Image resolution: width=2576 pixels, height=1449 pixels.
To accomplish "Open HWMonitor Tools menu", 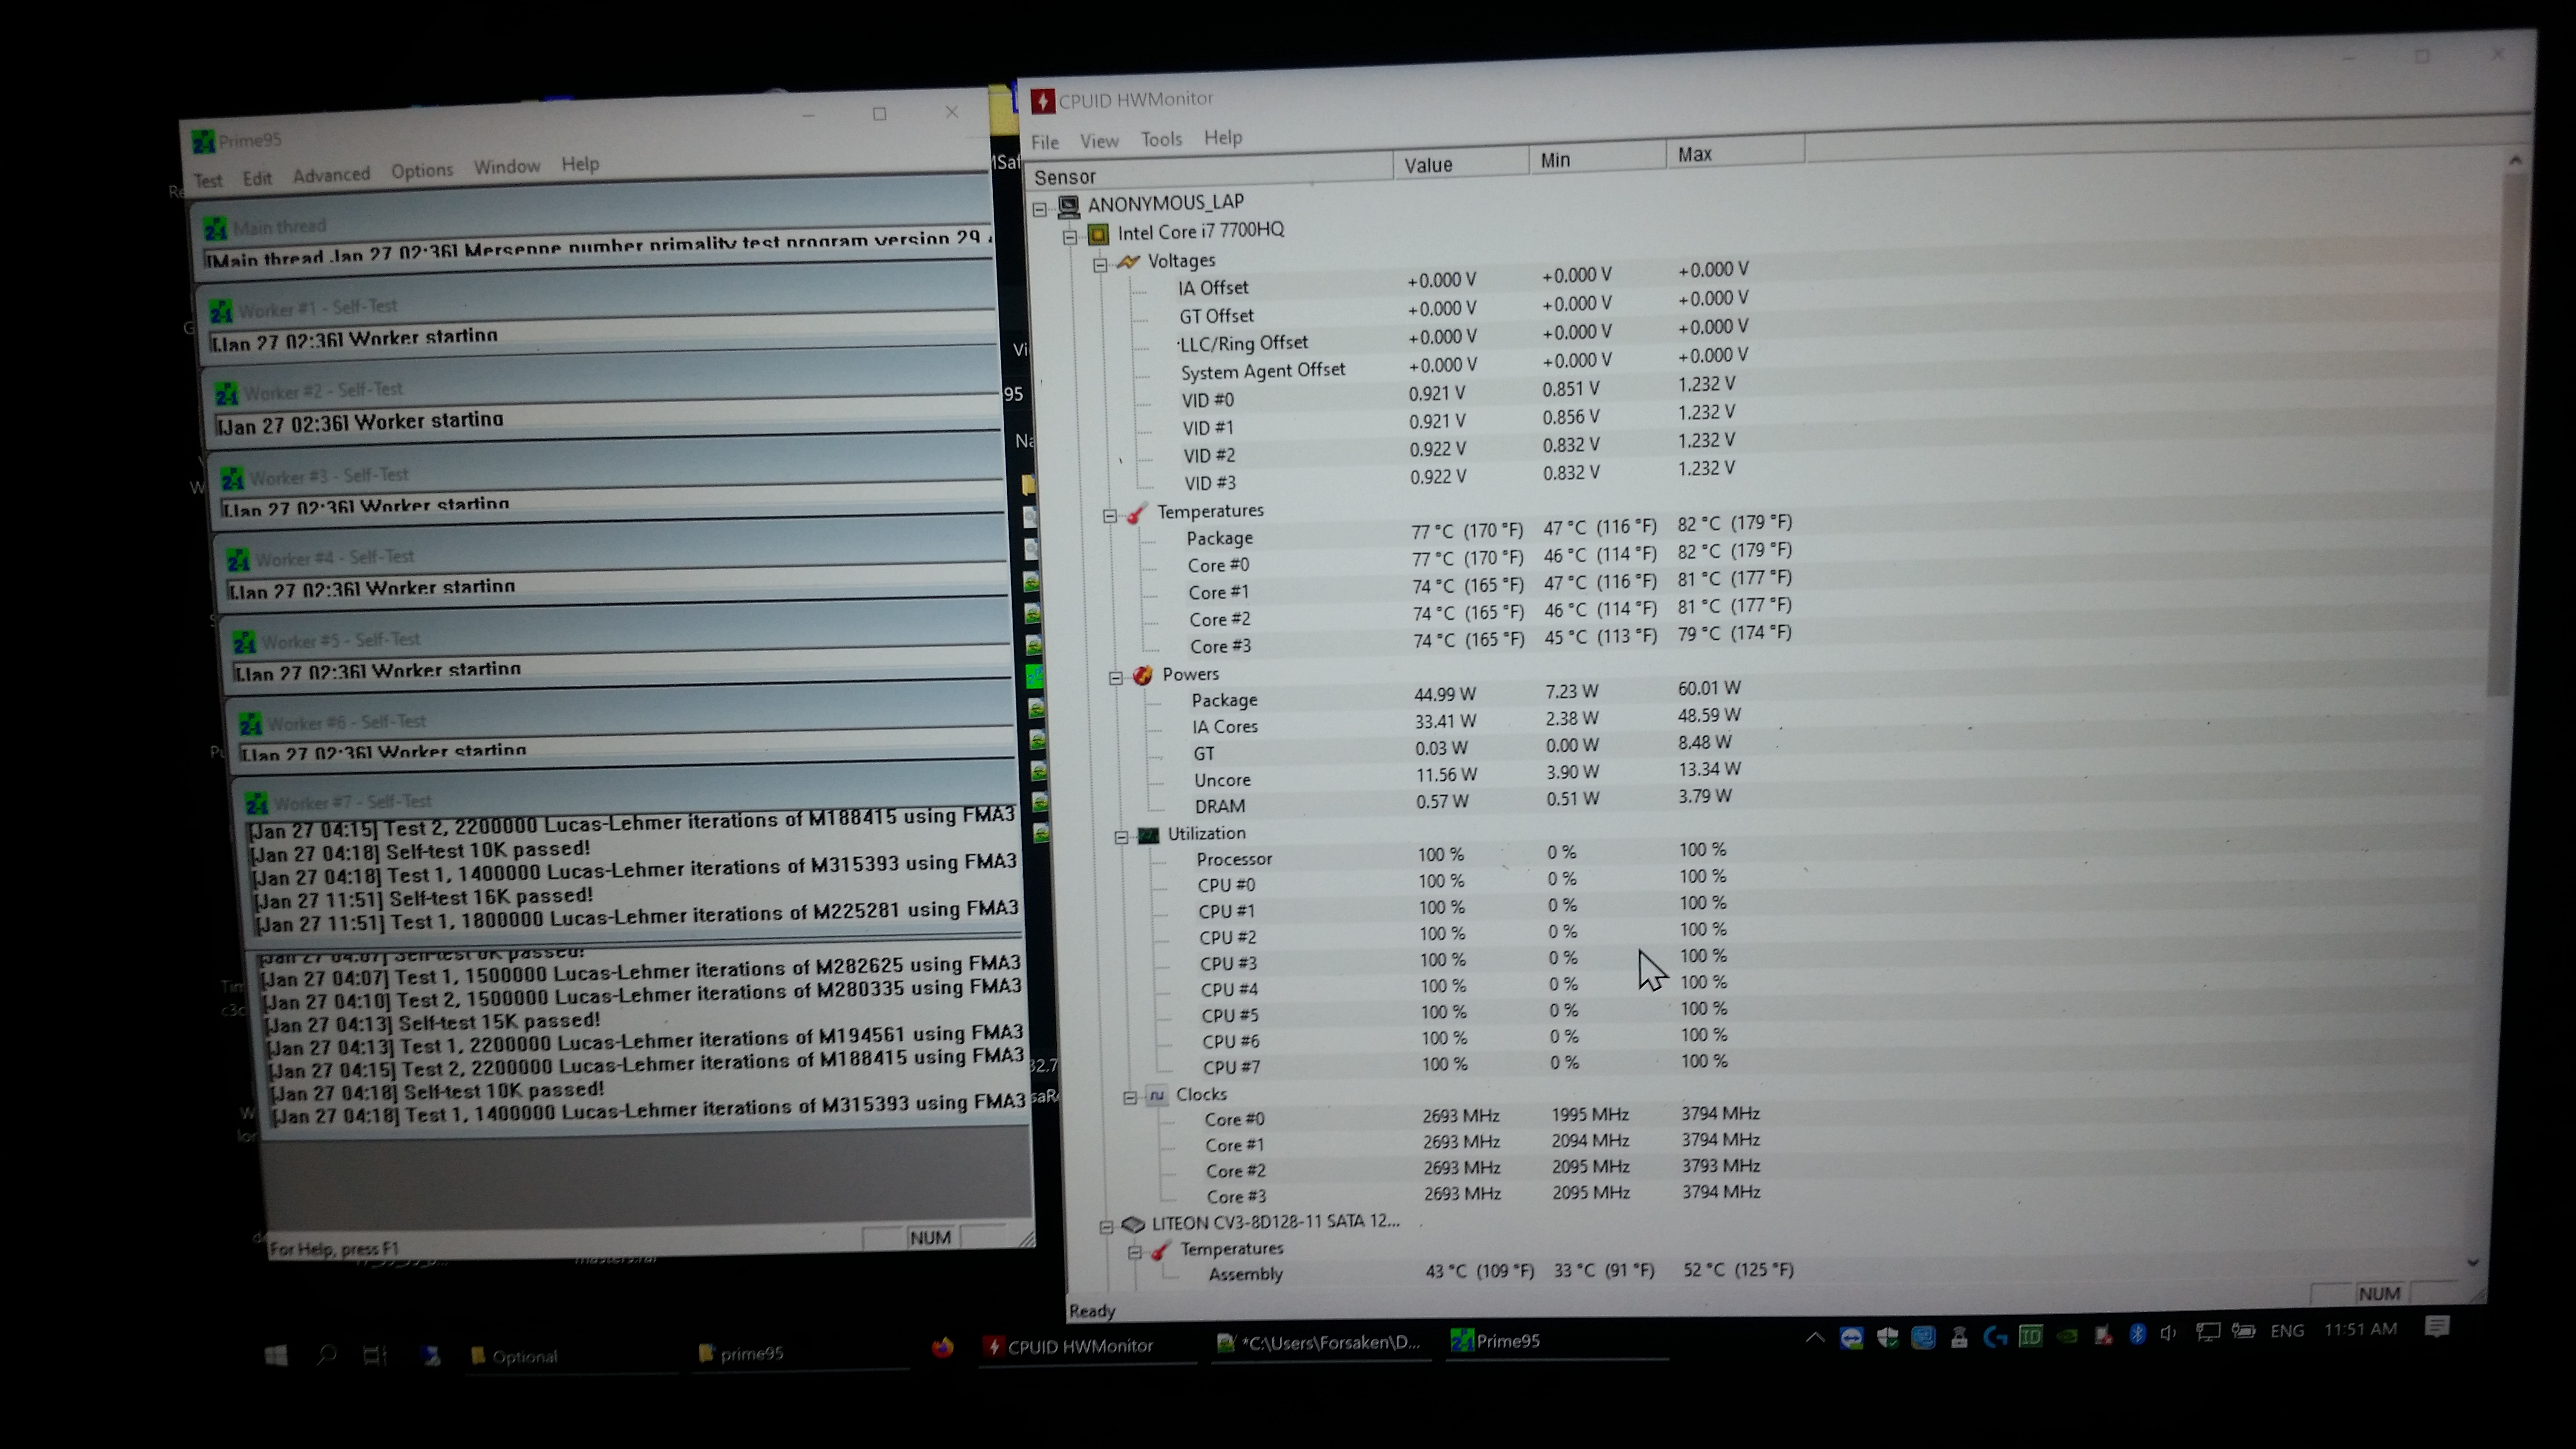I will (x=1161, y=139).
